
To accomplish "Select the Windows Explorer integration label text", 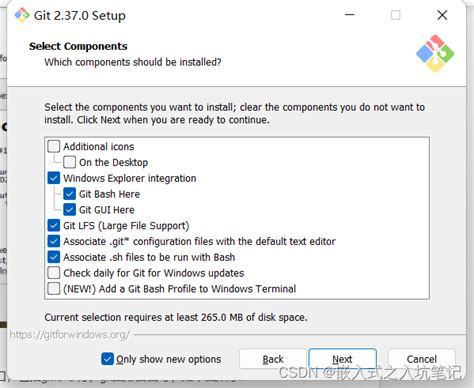I will [130, 178].
